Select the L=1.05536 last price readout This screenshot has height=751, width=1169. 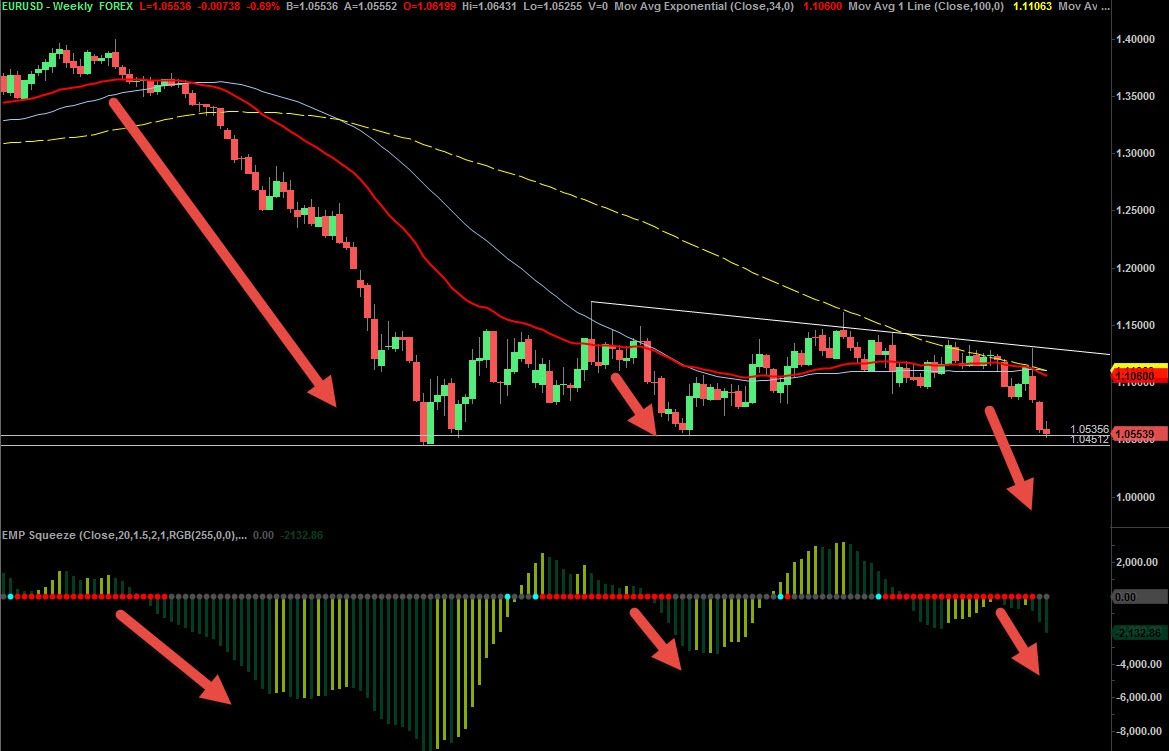165,6
